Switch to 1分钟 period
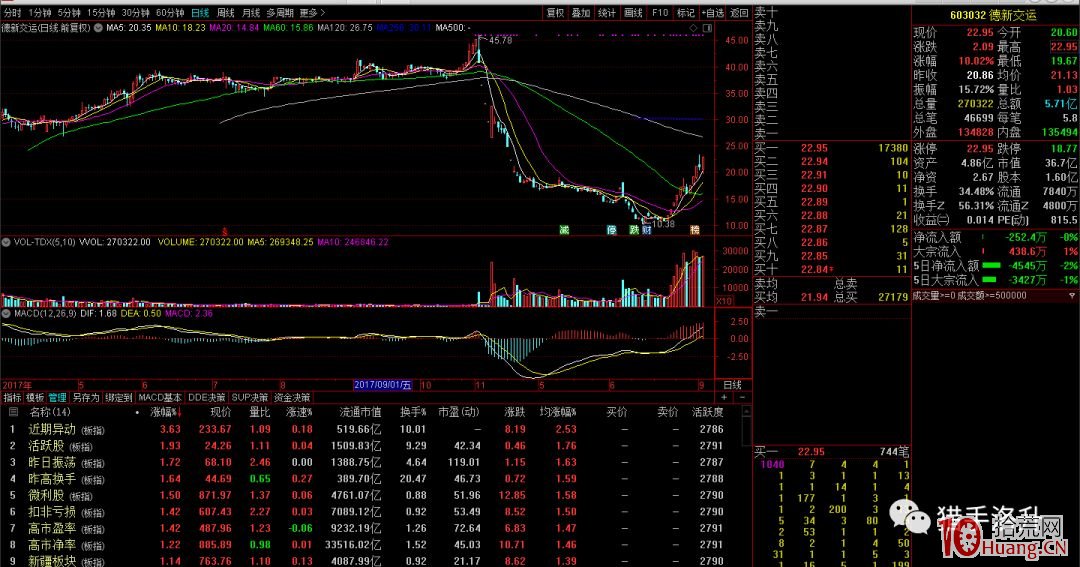1080x567 pixels. (40, 13)
